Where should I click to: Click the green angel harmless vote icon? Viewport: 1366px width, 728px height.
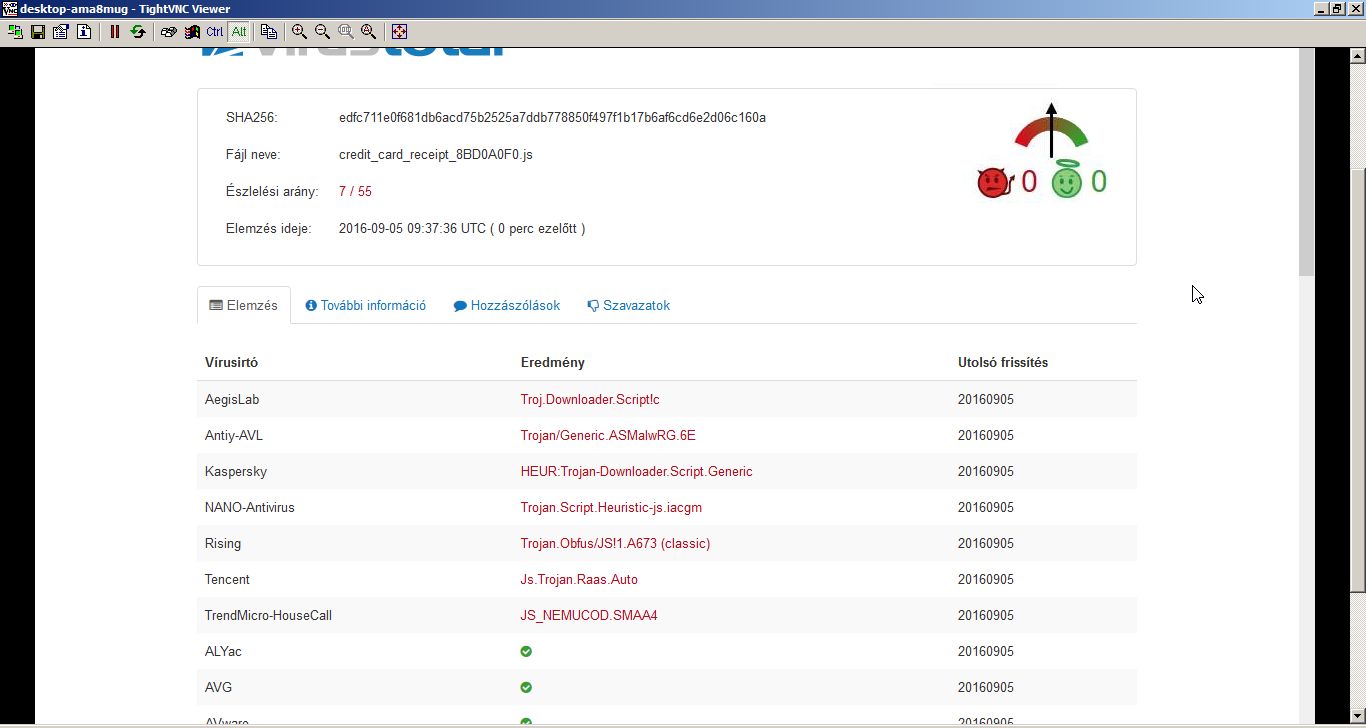click(1067, 181)
